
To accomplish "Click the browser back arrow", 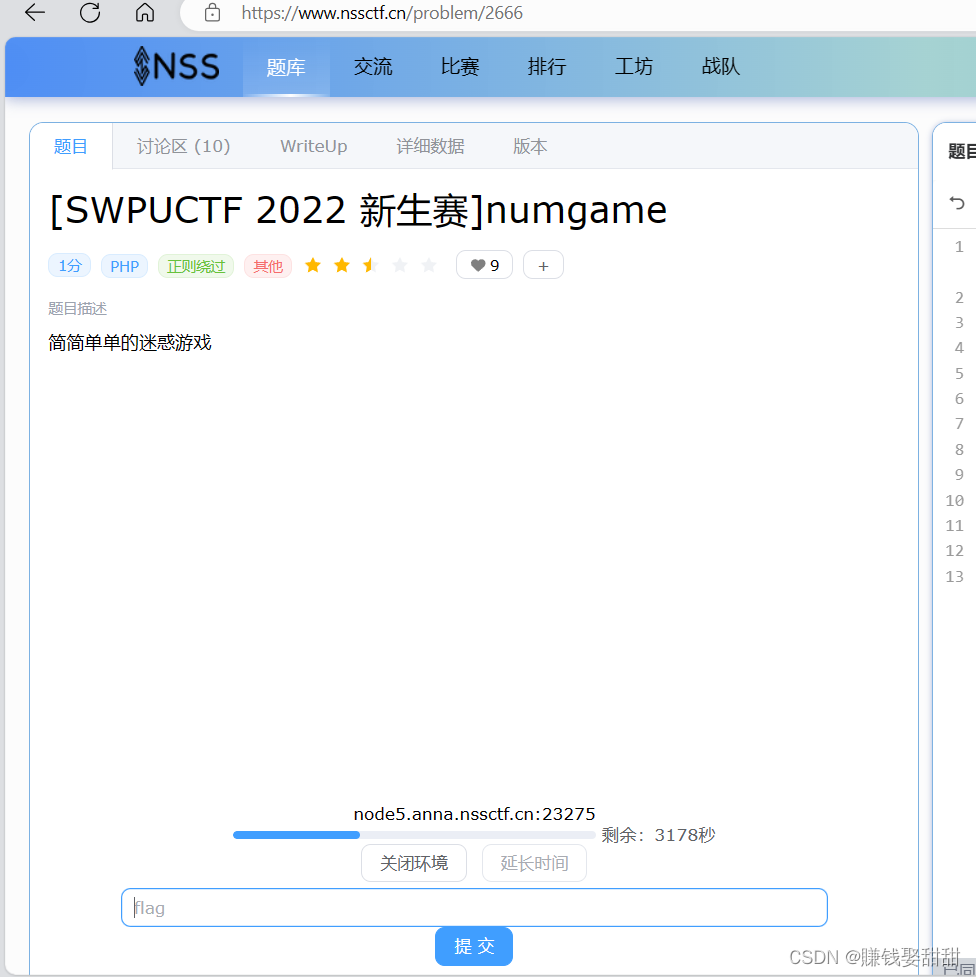I will click(33, 13).
